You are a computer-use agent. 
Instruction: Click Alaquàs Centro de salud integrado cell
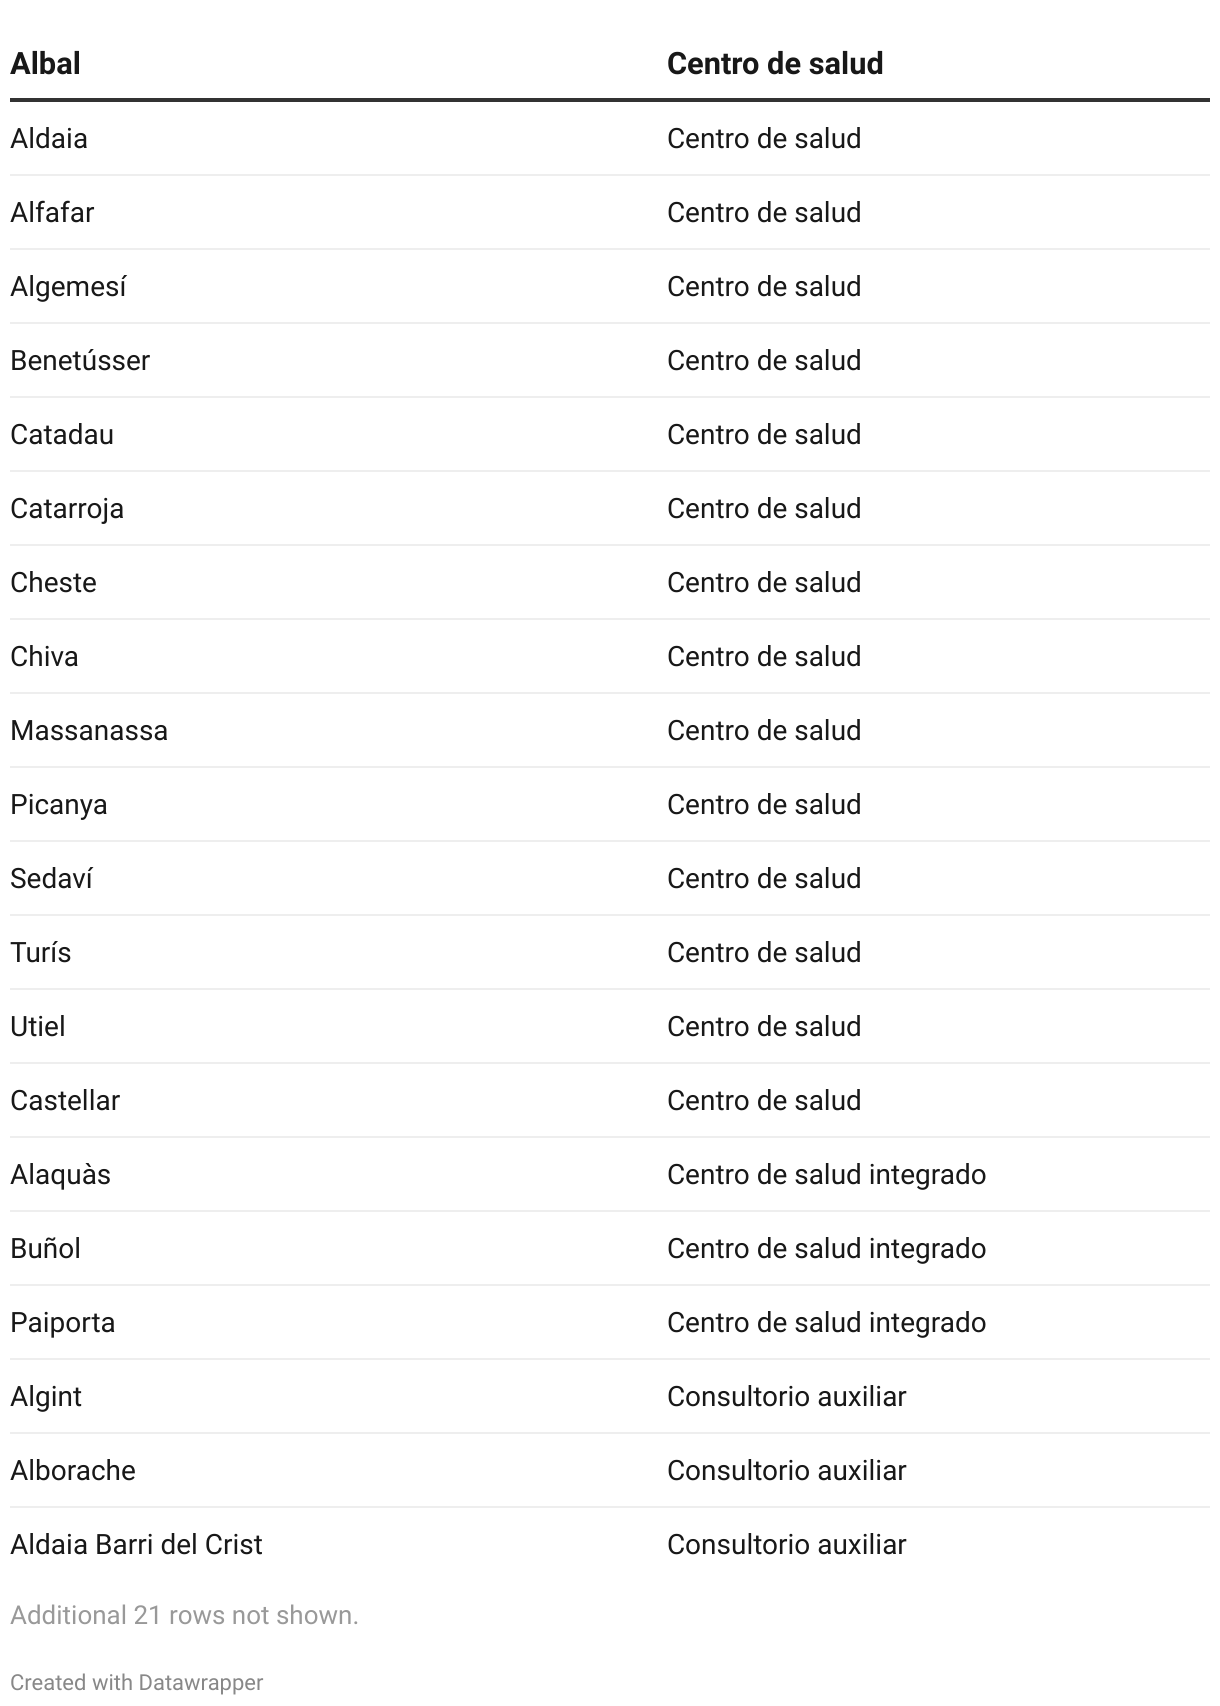tap(826, 1174)
